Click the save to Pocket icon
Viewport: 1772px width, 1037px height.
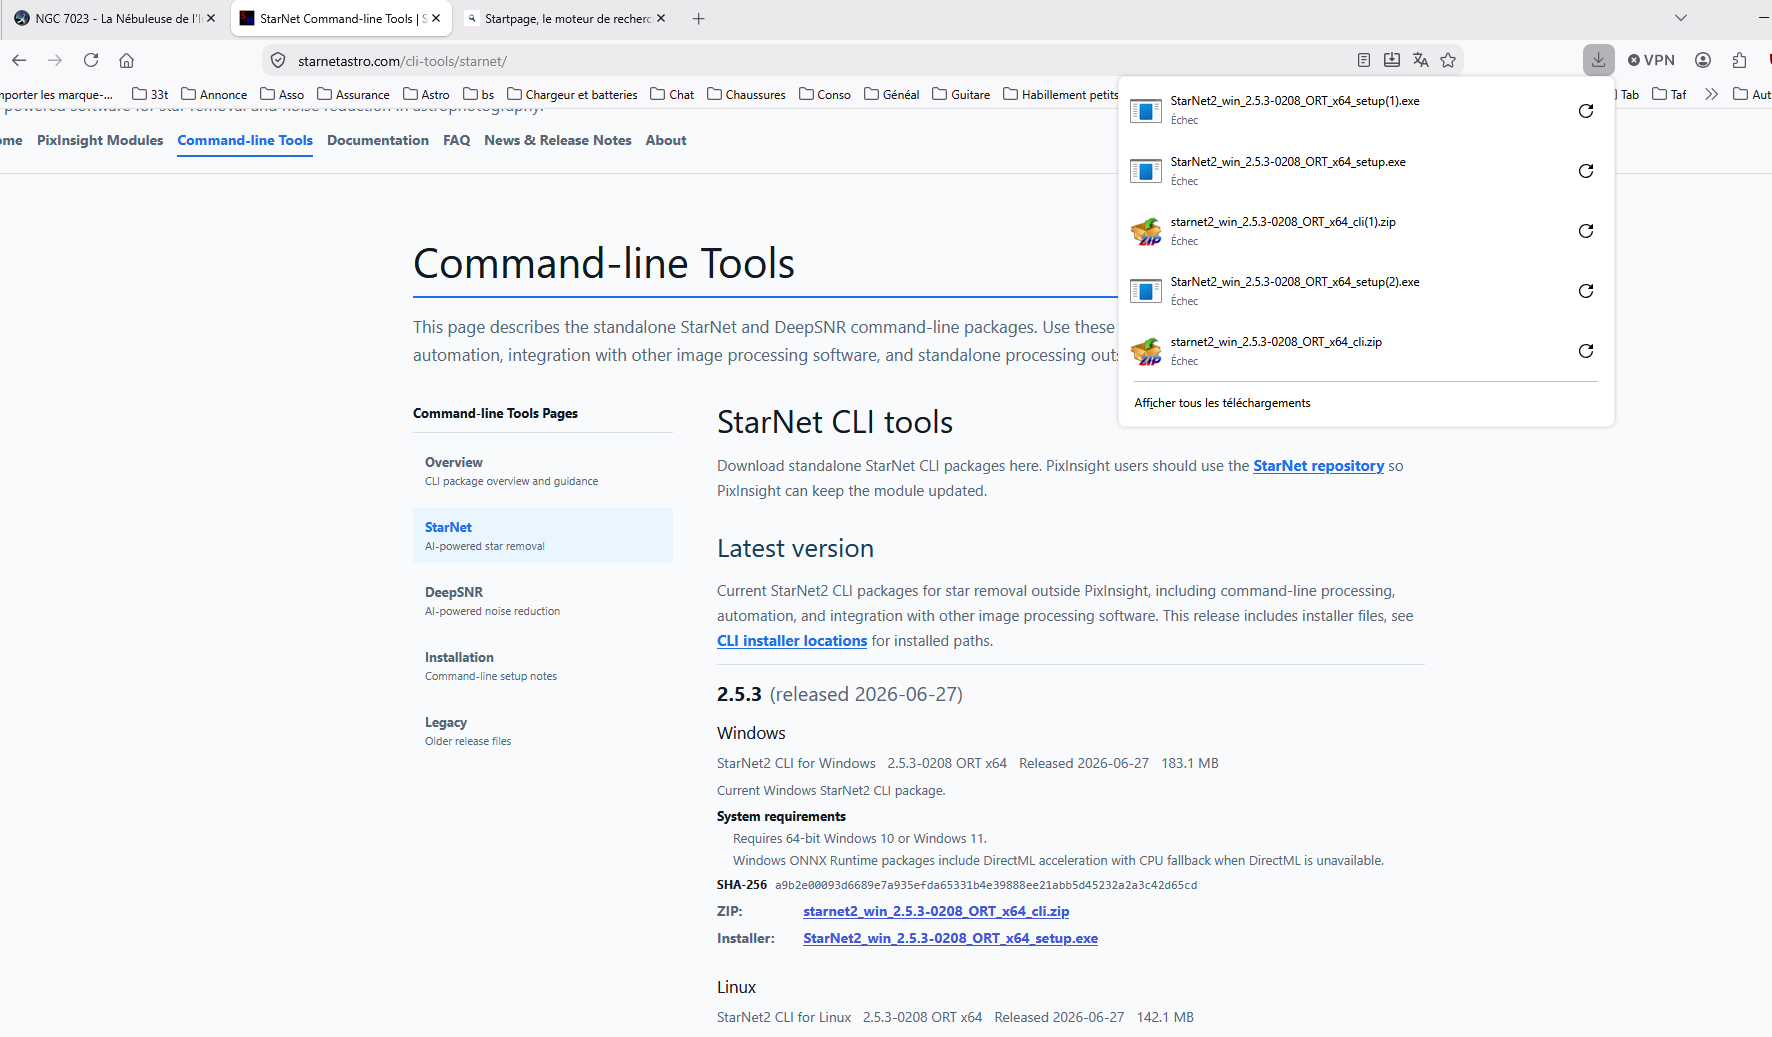1391,60
